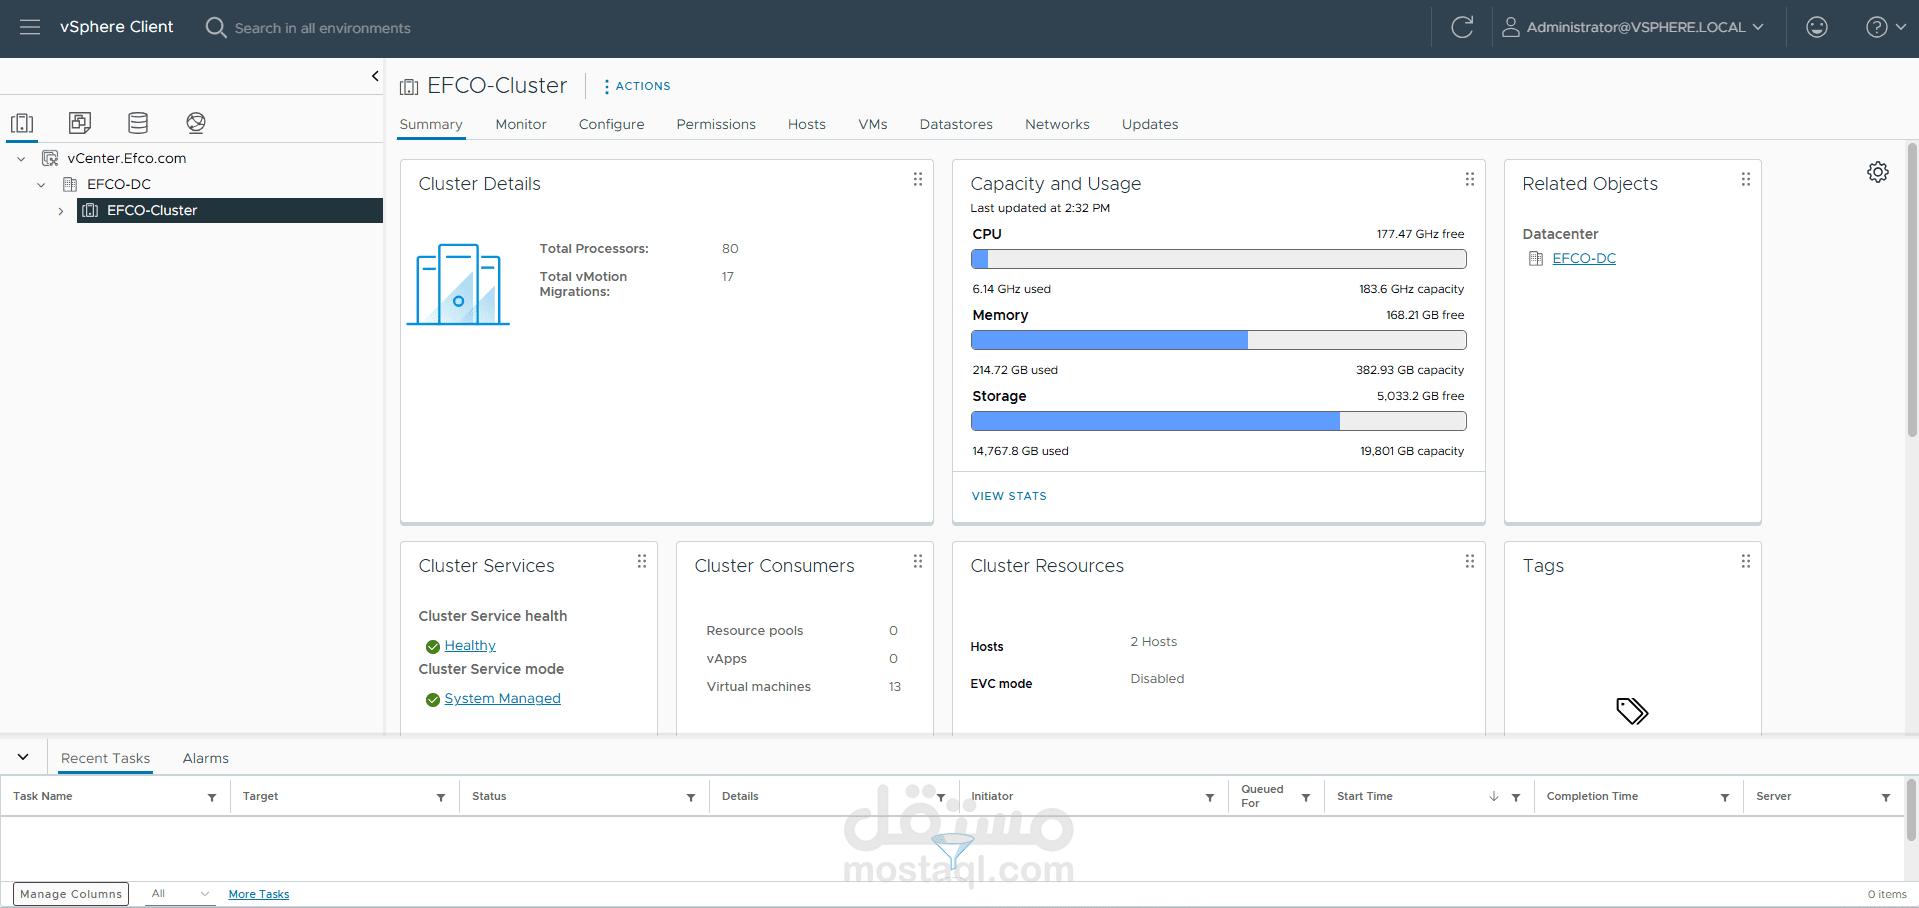This screenshot has height=908, width=1919.
Task: Open the Datastores tab
Action: pos(956,124)
